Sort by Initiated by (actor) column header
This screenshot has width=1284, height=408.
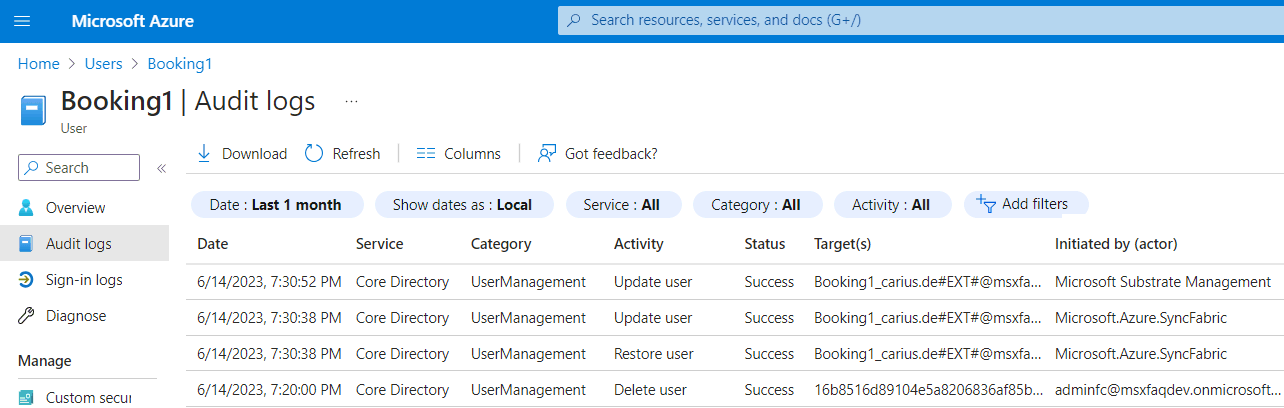1116,243
